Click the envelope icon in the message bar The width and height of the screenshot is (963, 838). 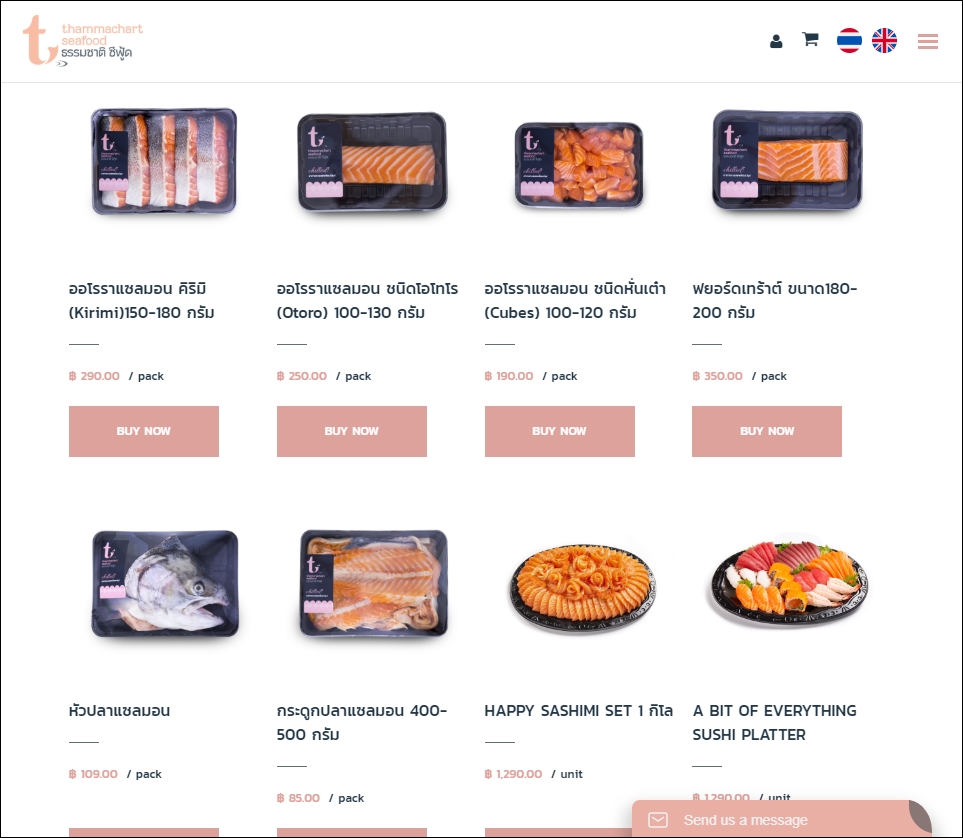[x=658, y=820]
